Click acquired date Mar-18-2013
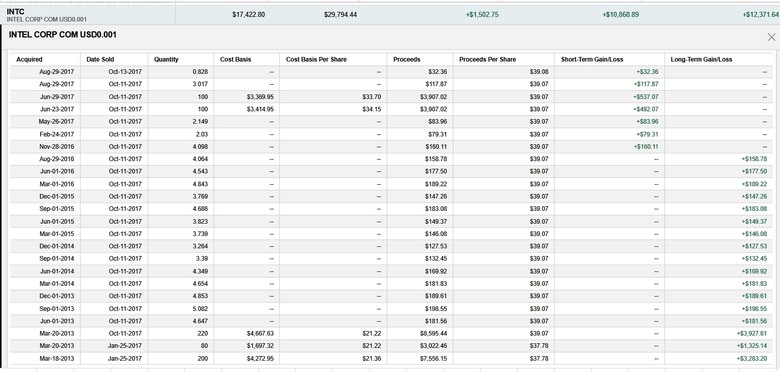 tap(56, 358)
